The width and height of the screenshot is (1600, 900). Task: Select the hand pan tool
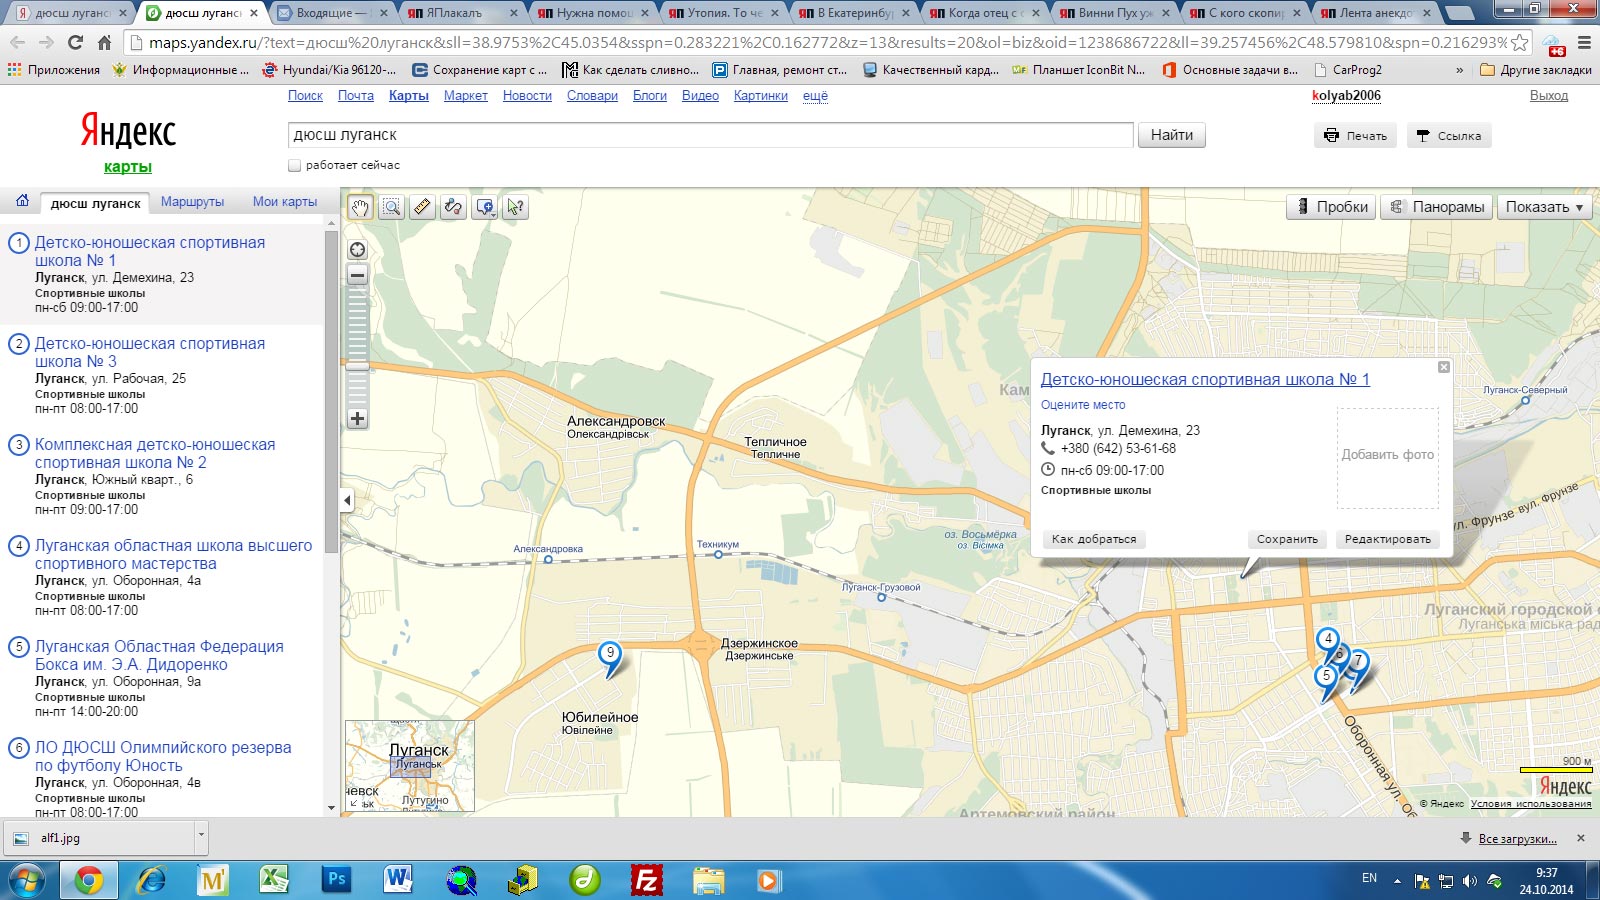(360, 207)
